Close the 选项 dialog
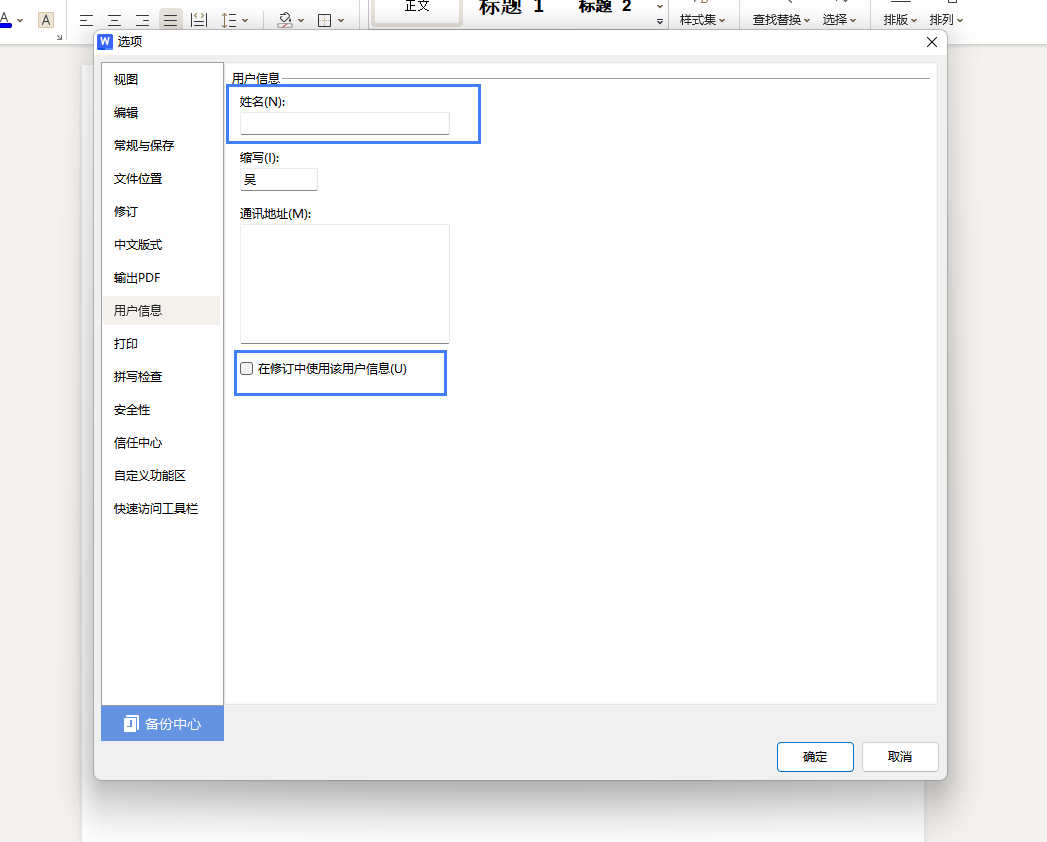This screenshot has width=1047, height=842. click(x=932, y=42)
